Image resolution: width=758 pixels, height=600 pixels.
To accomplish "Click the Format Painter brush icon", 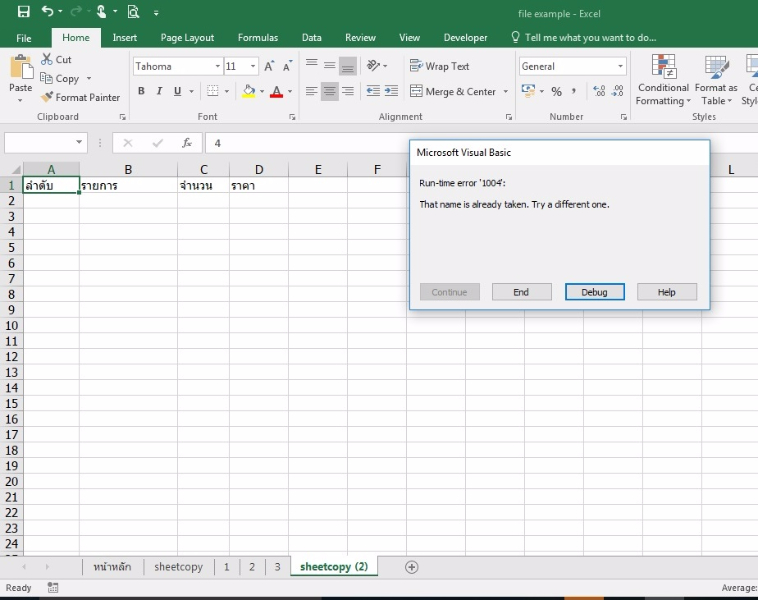I will (47, 97).
